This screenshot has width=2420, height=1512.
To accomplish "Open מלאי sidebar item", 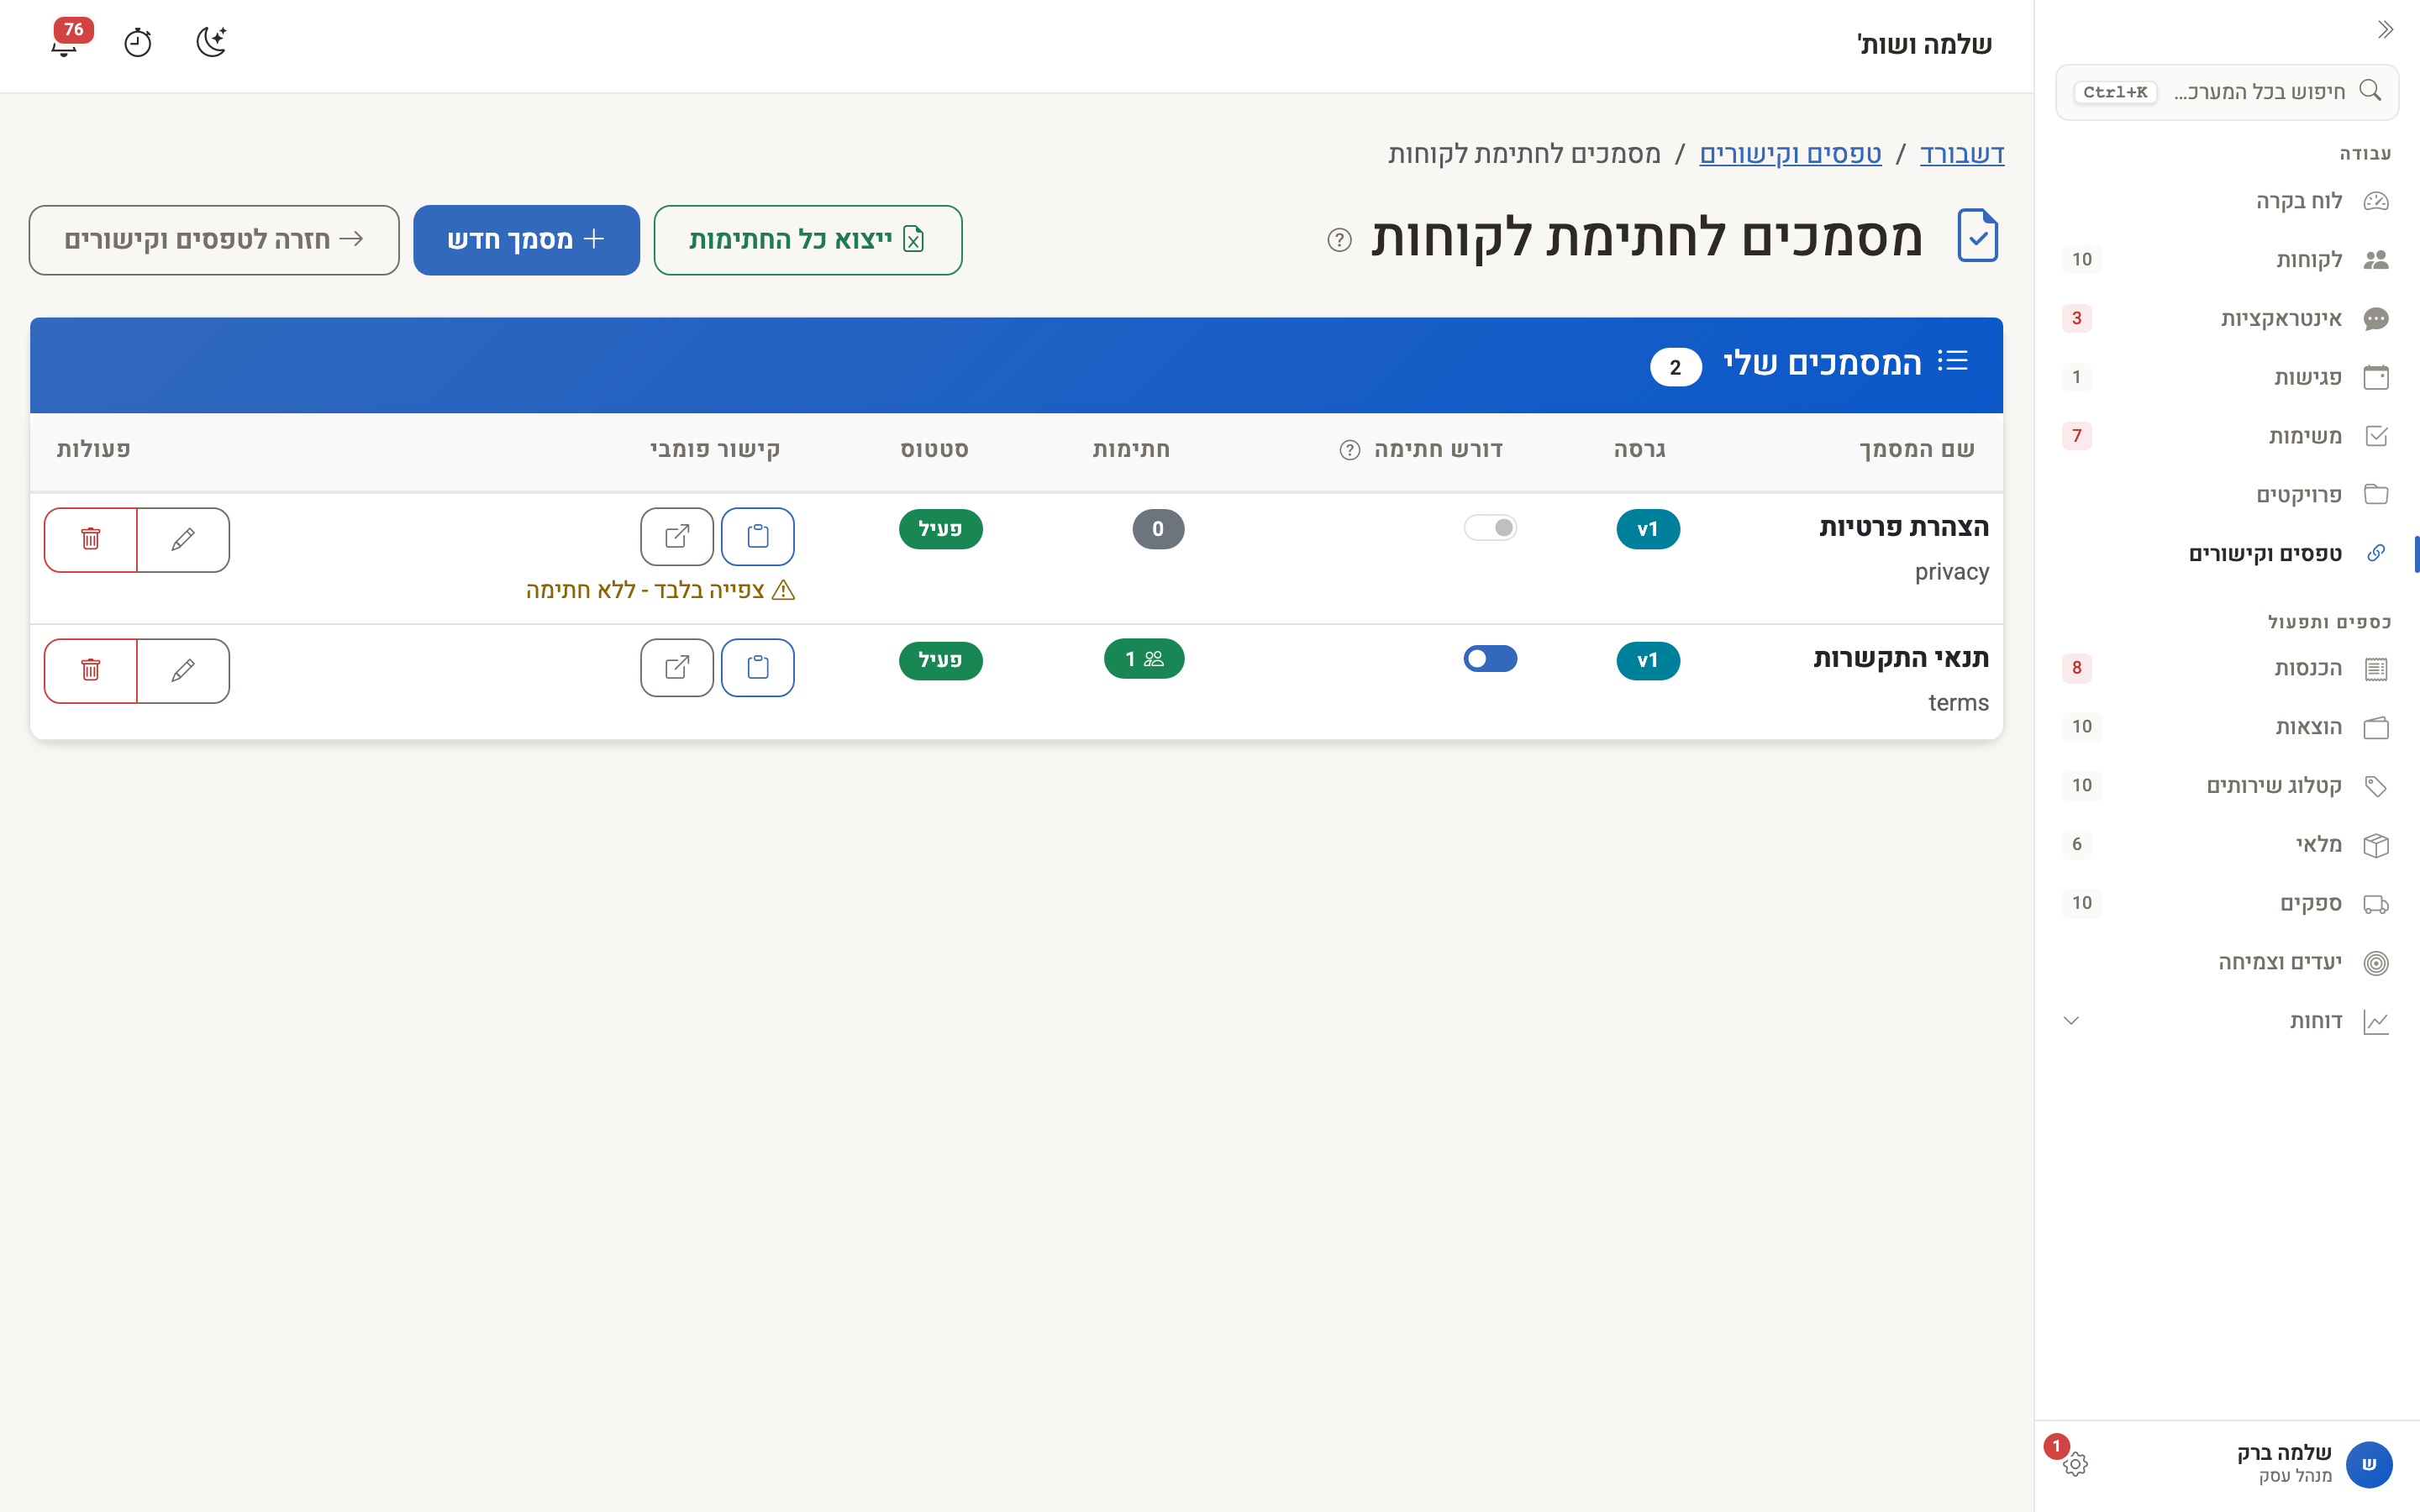I will pyautogui.click(x=2226, y=844).
